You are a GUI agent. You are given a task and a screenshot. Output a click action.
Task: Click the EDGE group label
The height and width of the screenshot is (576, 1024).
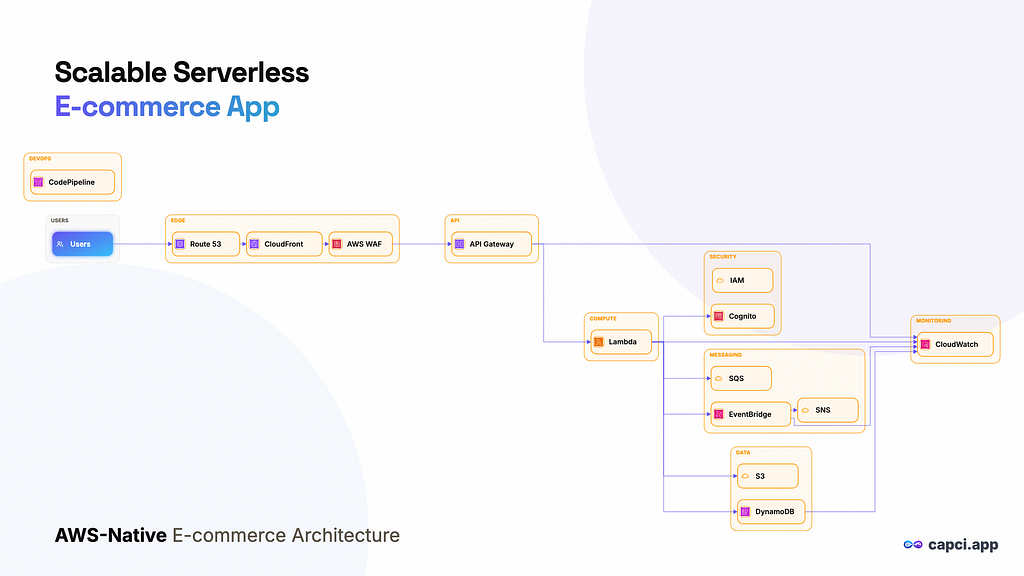(x=178, y=221)
